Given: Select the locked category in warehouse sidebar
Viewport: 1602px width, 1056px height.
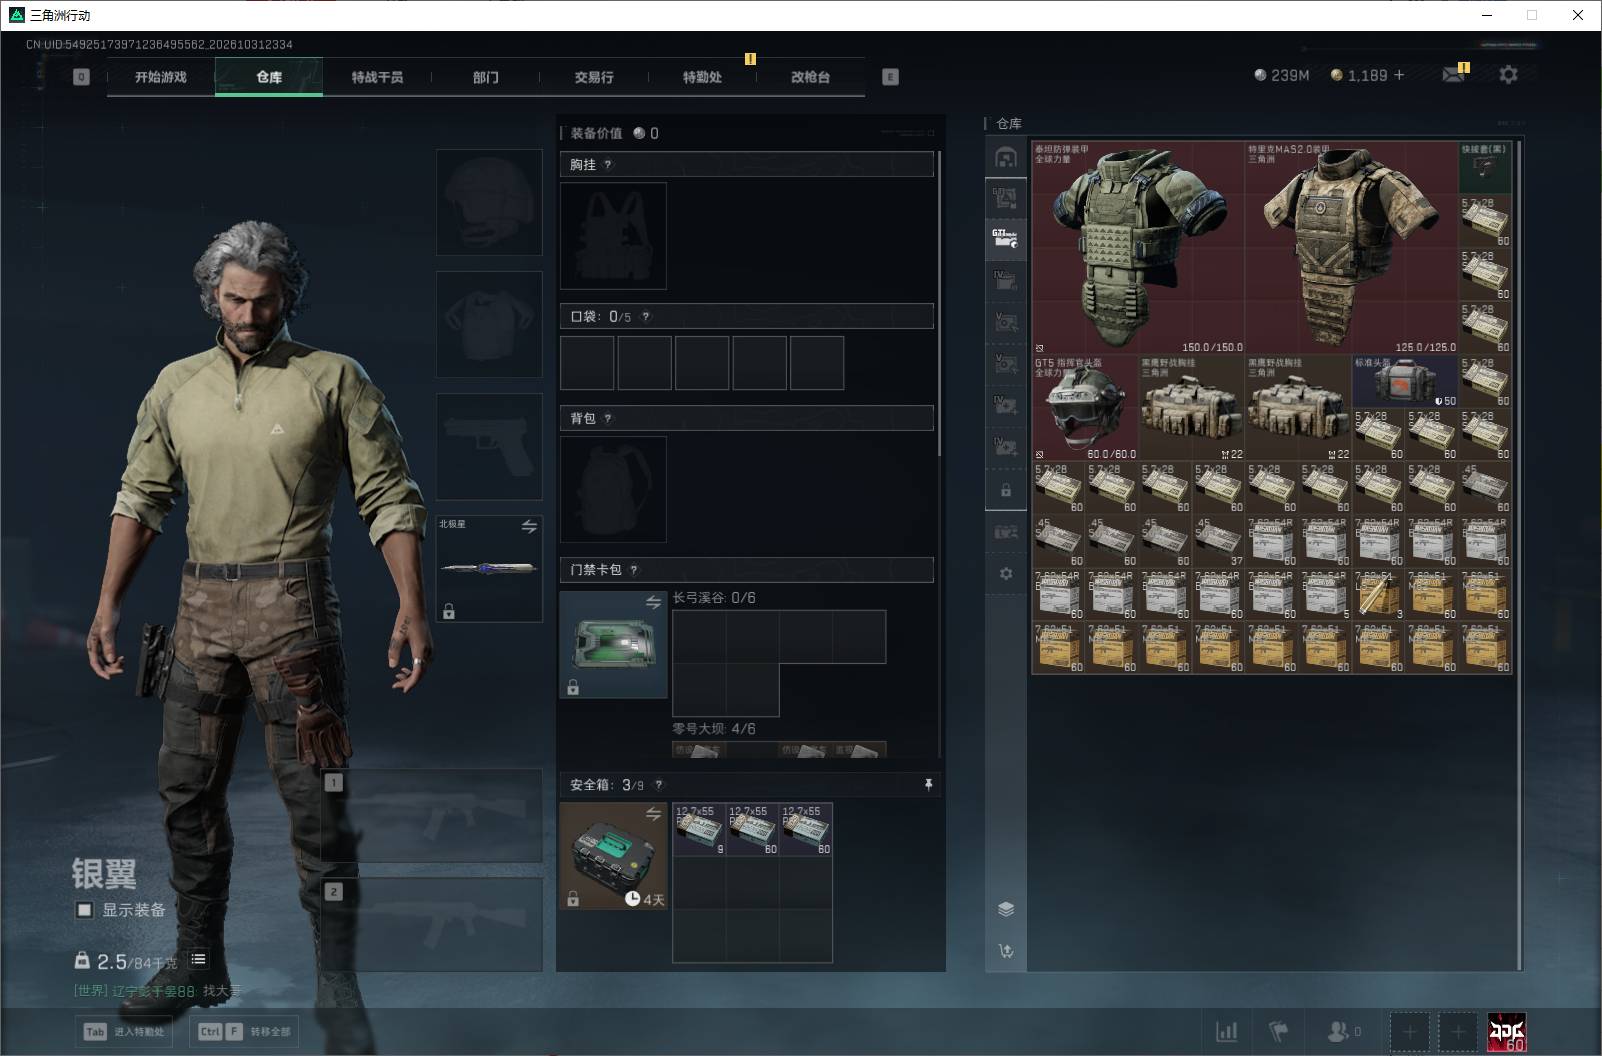Looking at the screenshot, I should [x=1006, y=490].
